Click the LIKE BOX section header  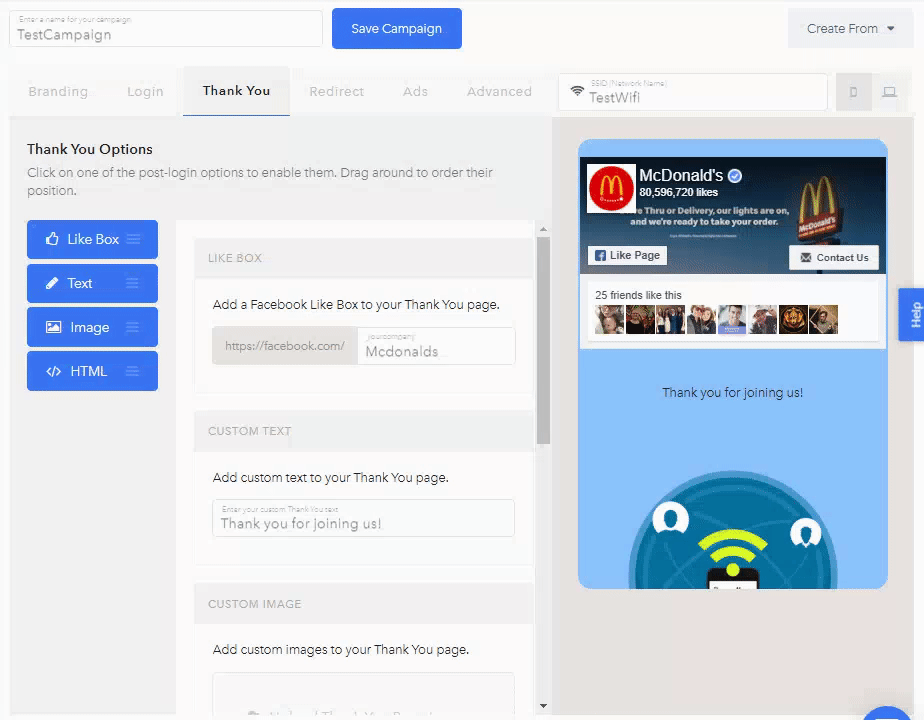(x=364, y=258)
